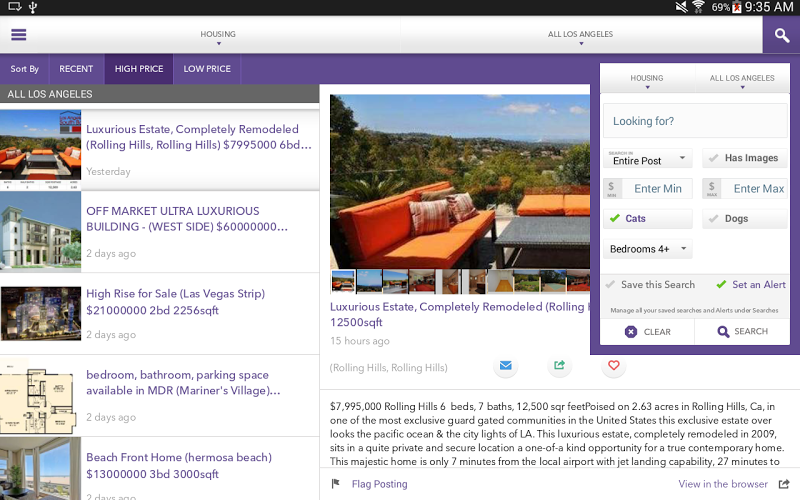The height and width of the screenshot is (500, 800).
Task: Click the High Rise night skyline thumbnail
Action: [x=40, y=313]
